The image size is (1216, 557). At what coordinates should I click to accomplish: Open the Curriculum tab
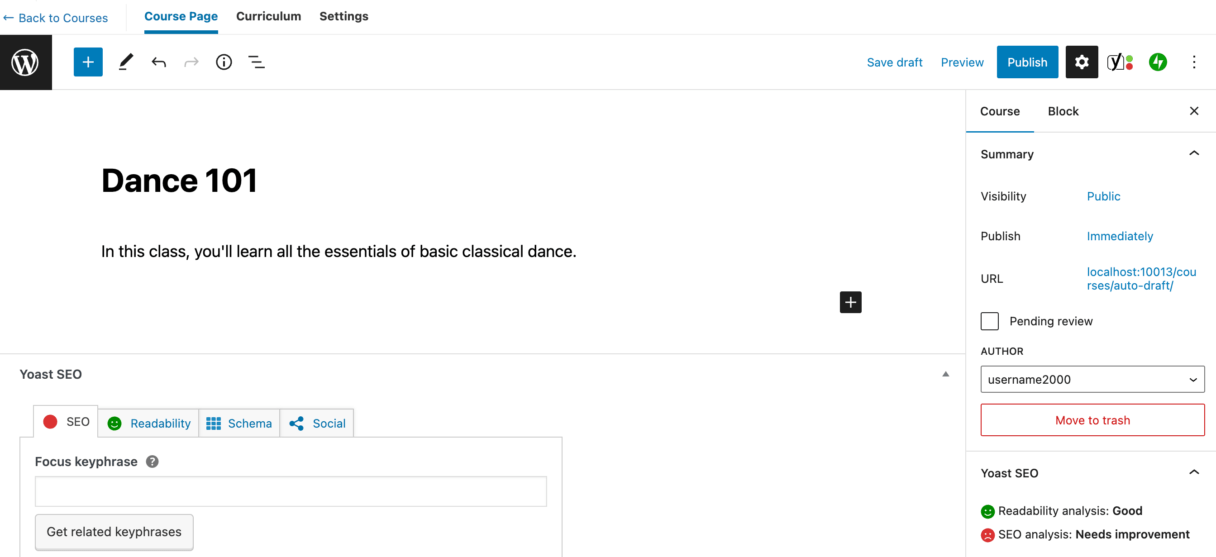(x=269, y=16)
